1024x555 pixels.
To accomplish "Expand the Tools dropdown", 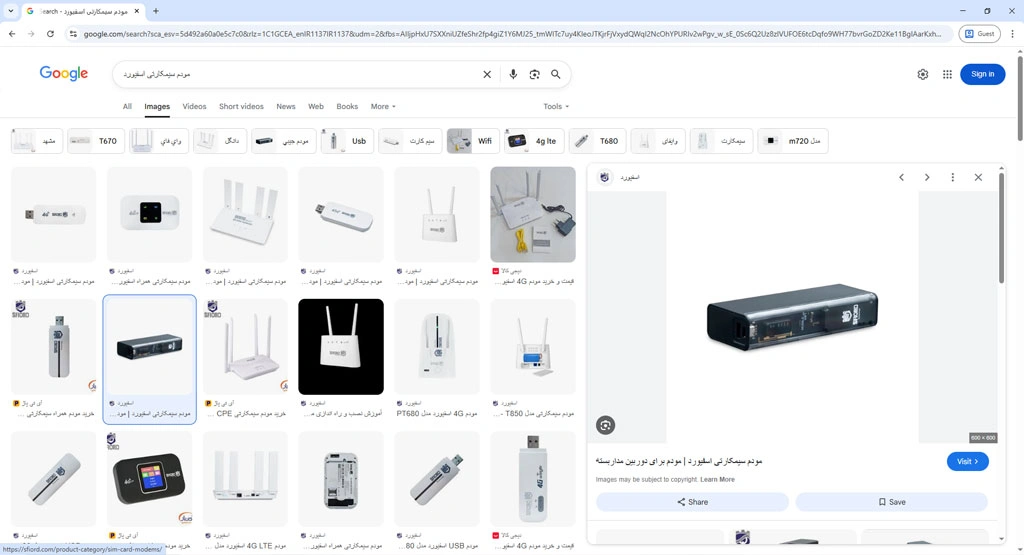I will pos(556,106).
